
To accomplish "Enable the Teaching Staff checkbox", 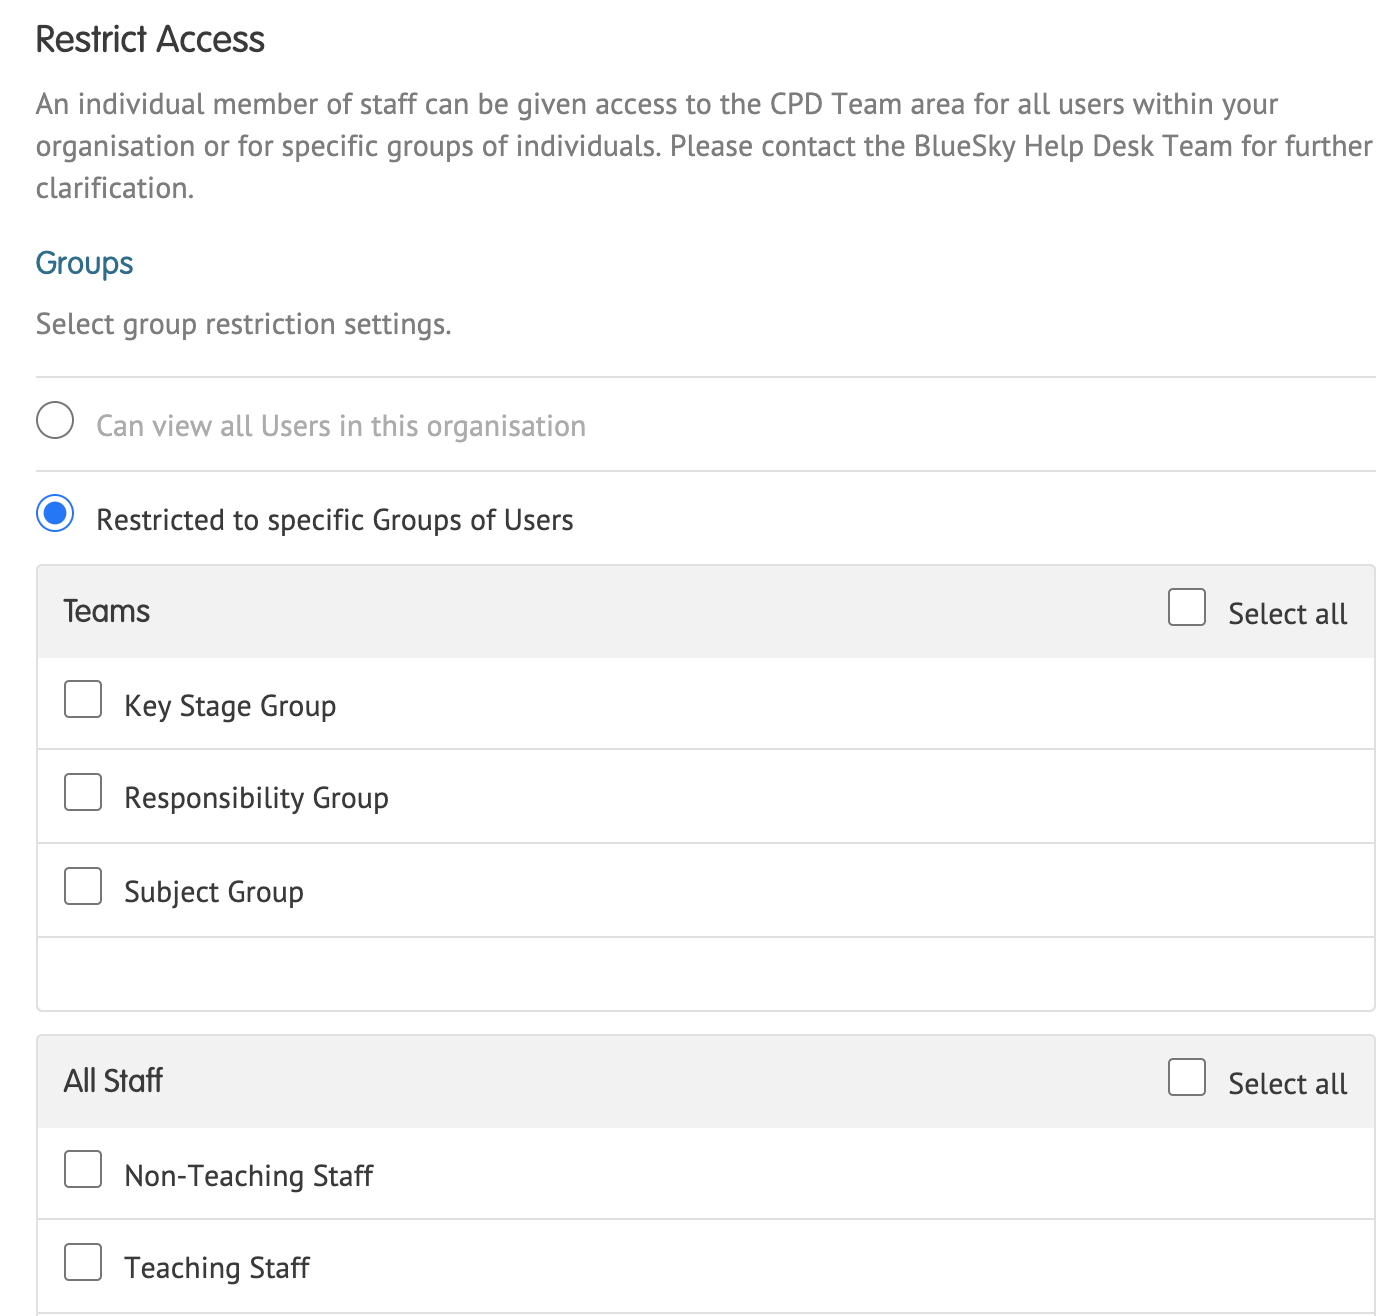I will coord(83,1262).
